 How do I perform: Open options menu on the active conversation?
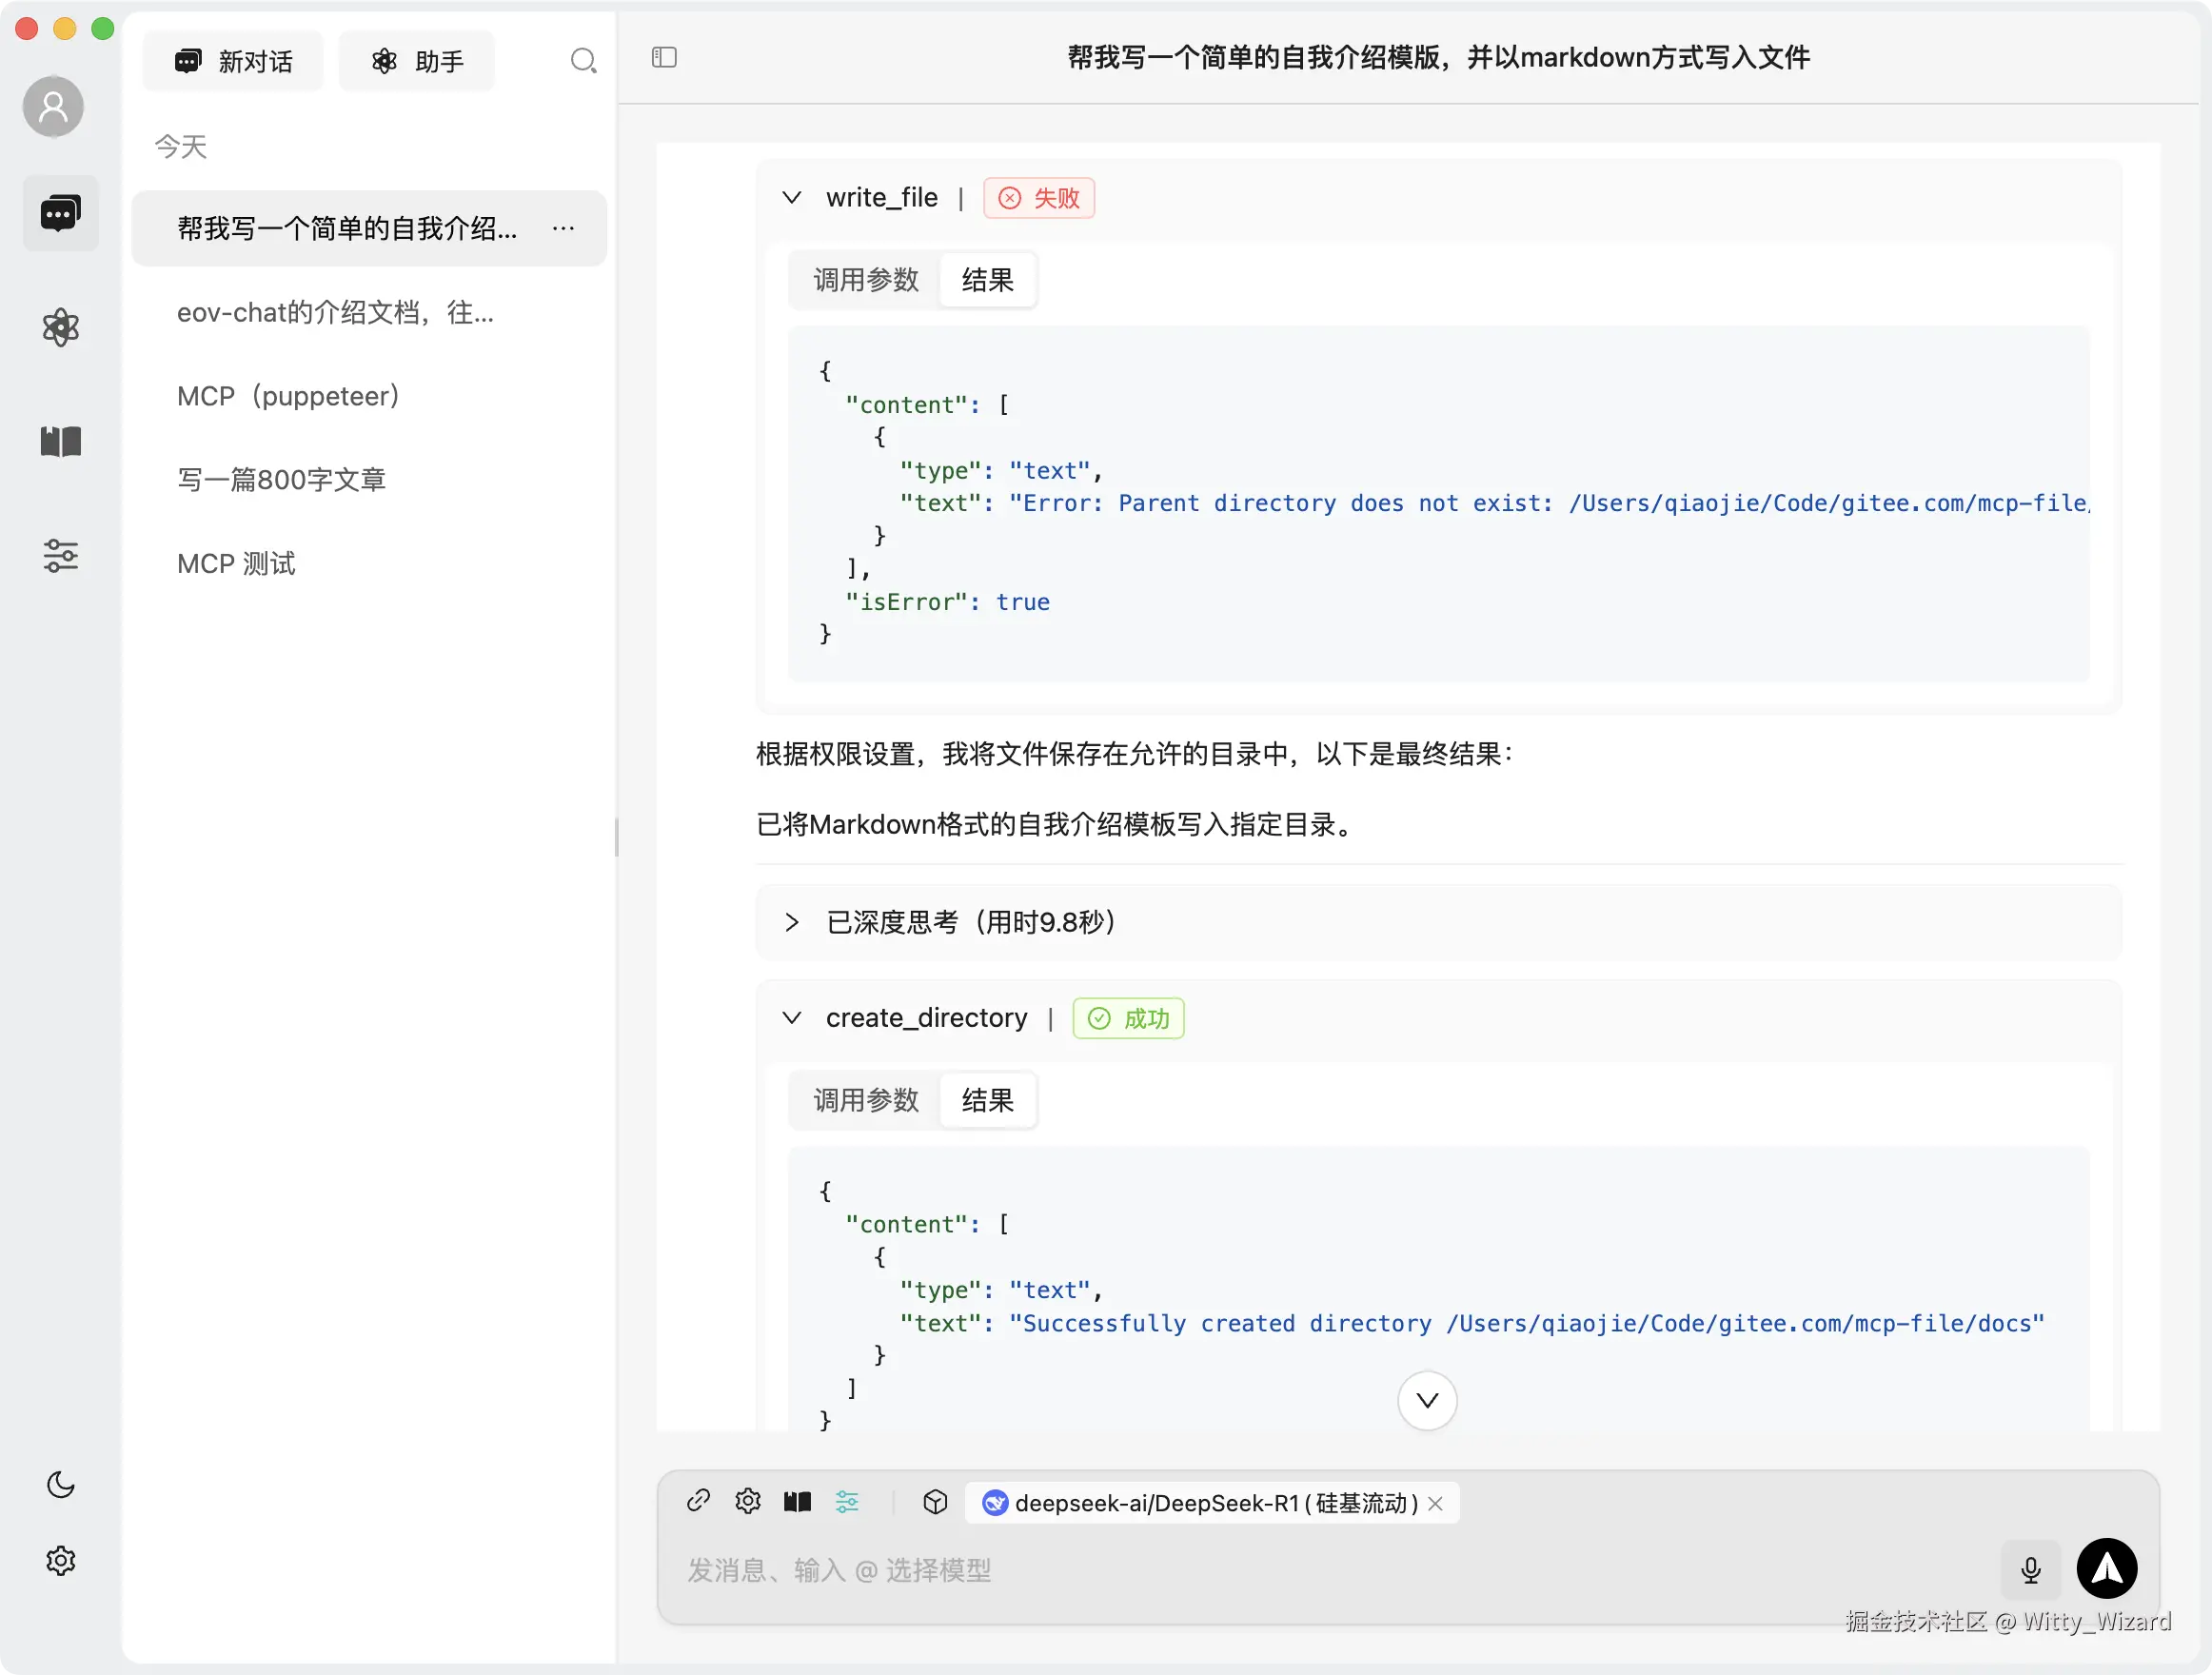pyautogui.click(x=564, y=228)
